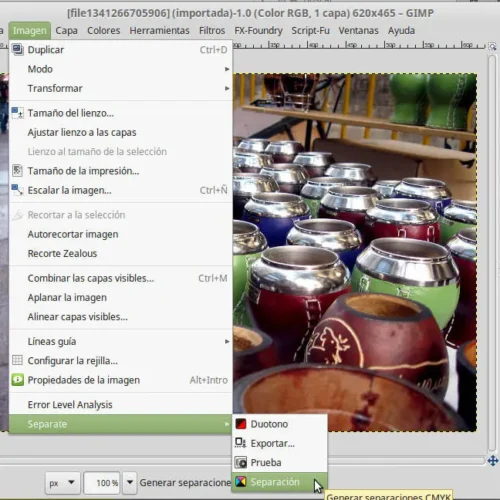Click the navigation cross-arrows icon below scrollbar
This screenshot has width=500, height=500.
[x=493, y=461]
